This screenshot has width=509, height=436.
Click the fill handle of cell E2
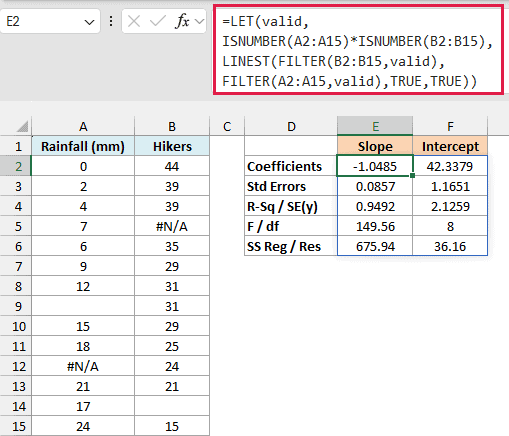coord(412,175)
